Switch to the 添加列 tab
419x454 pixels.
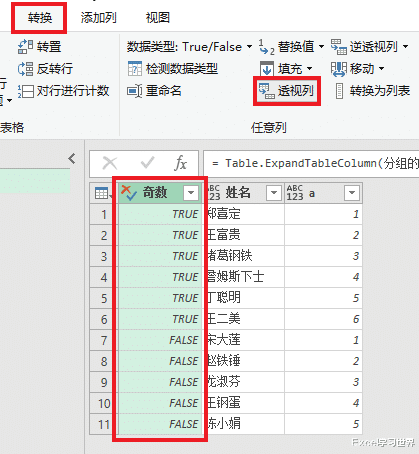coord(98,18)
